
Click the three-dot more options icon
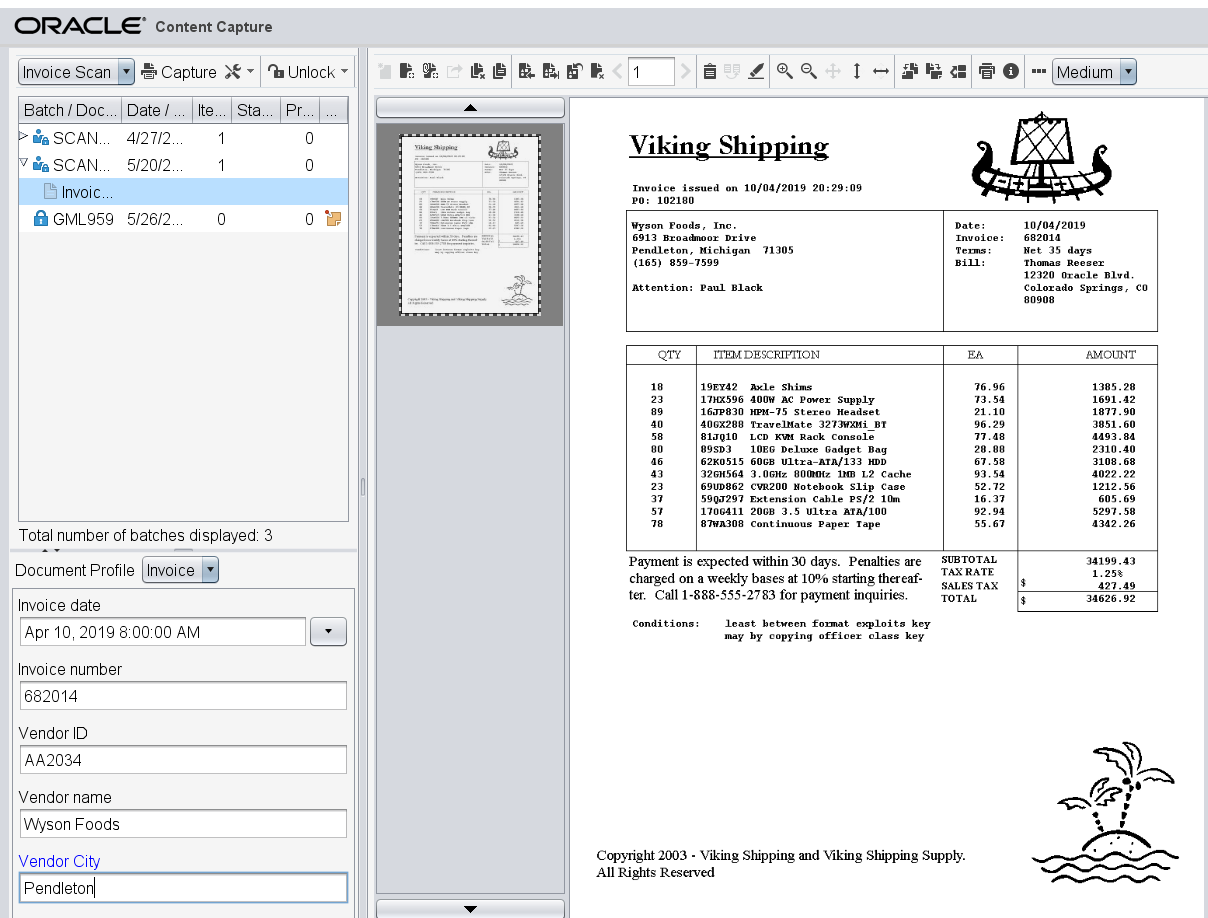coord(1039,71)
